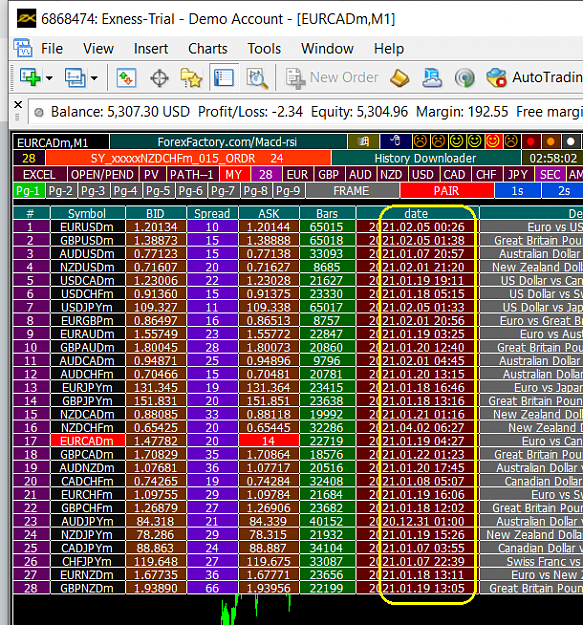Click the PV button
This screenshot has height=625, width=583.
[x=151, y=175]
